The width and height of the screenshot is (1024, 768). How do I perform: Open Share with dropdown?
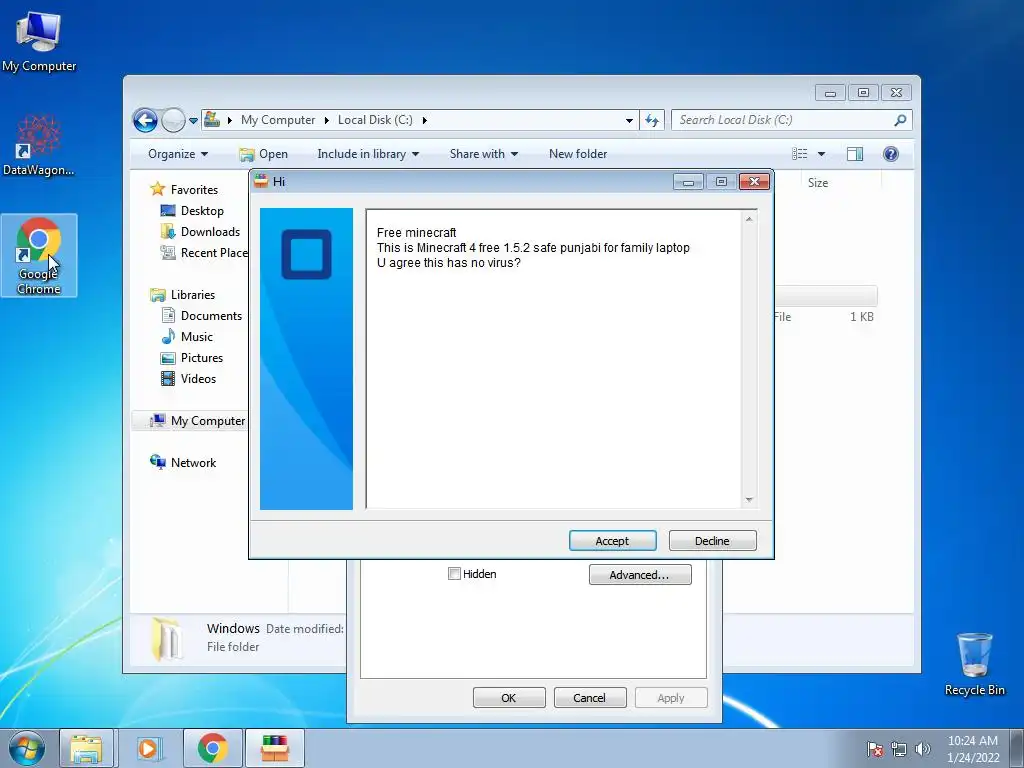point(483,154)
